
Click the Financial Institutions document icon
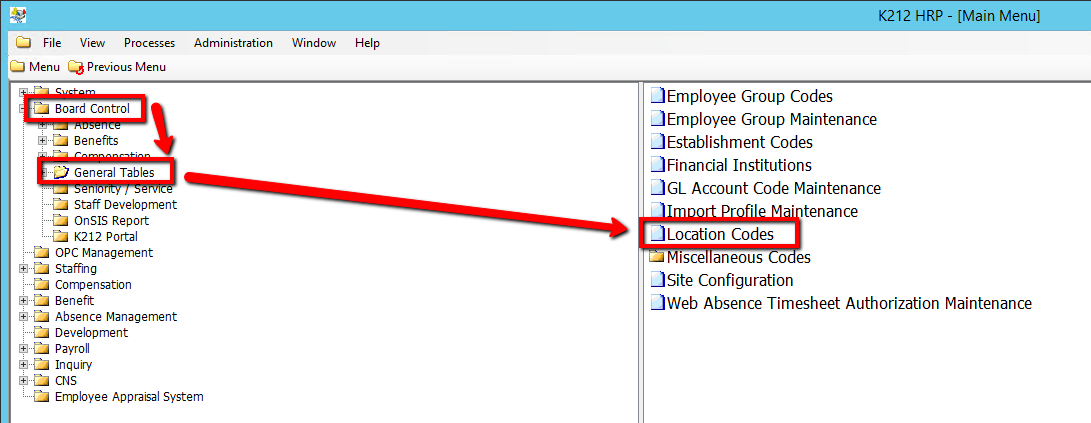(657, 165)
